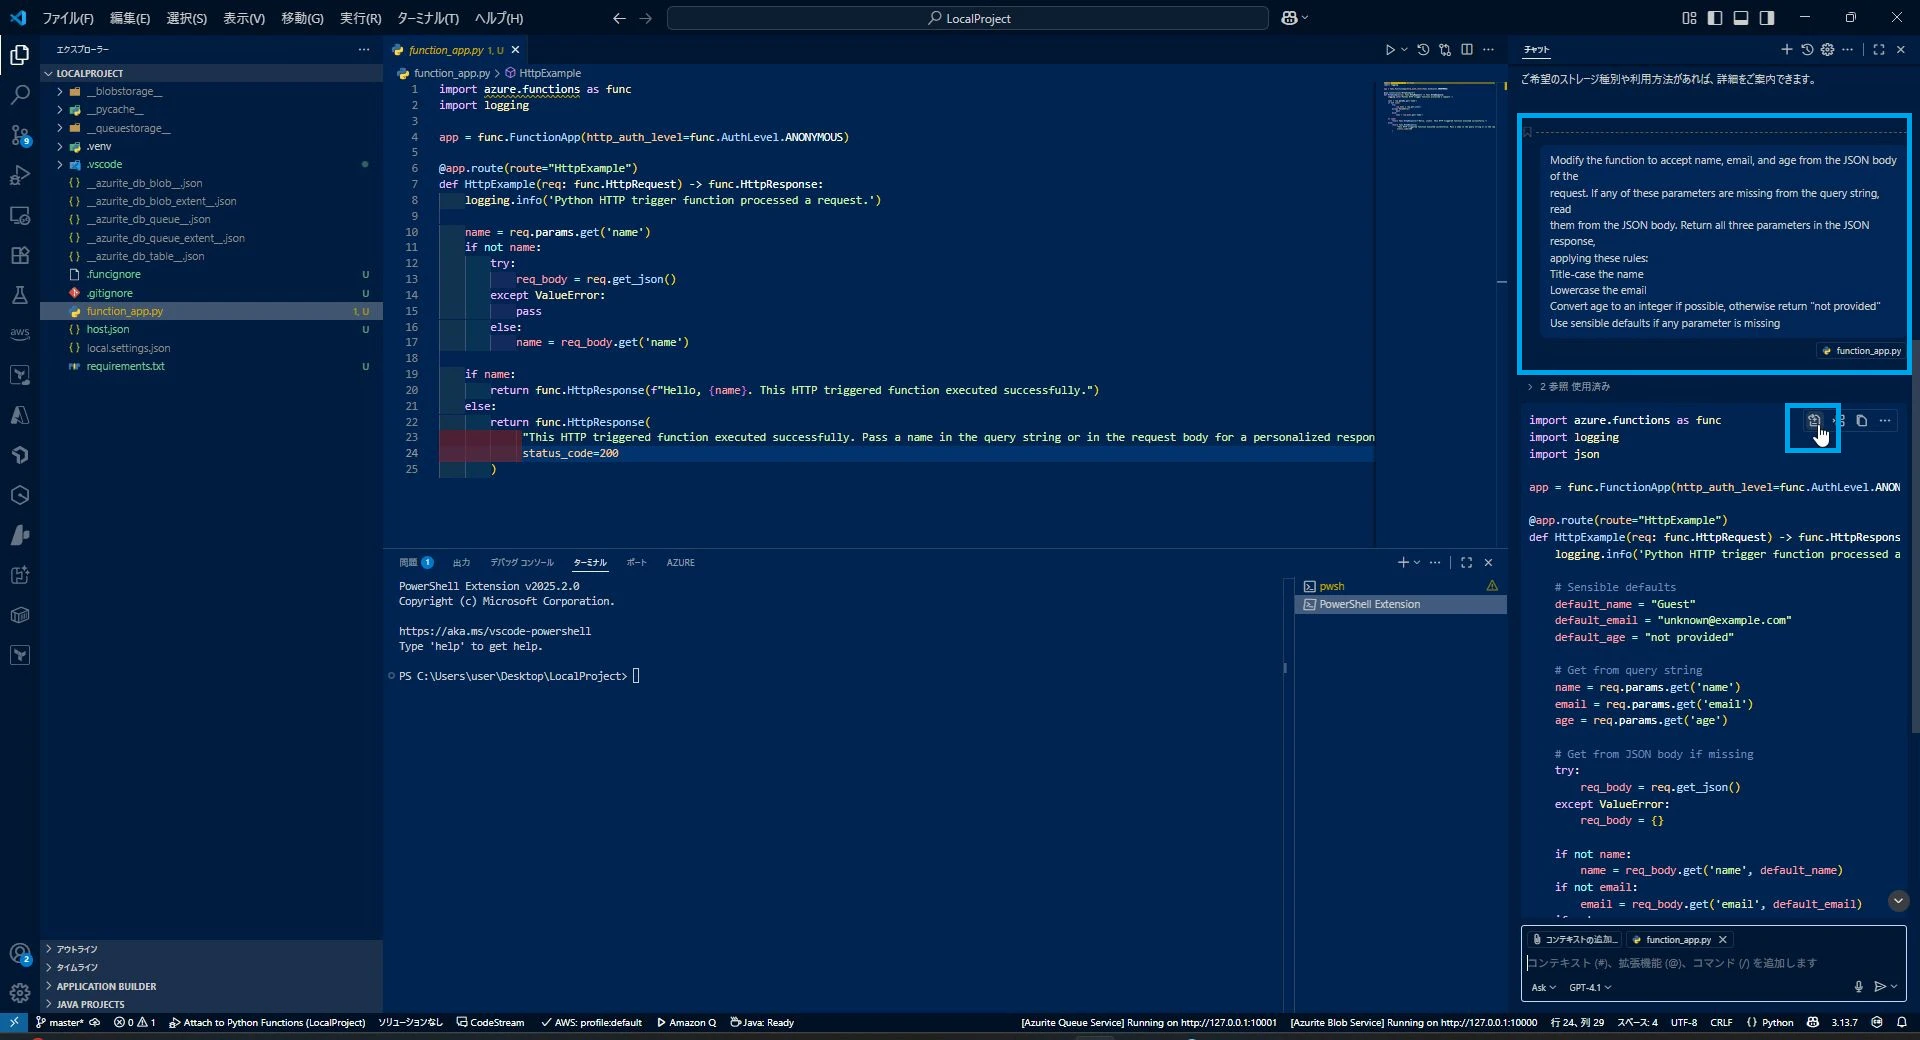Screen dimensions: 1920x1040
Task: Start voice chat with microphone icon
Action: coord(1859,987)
